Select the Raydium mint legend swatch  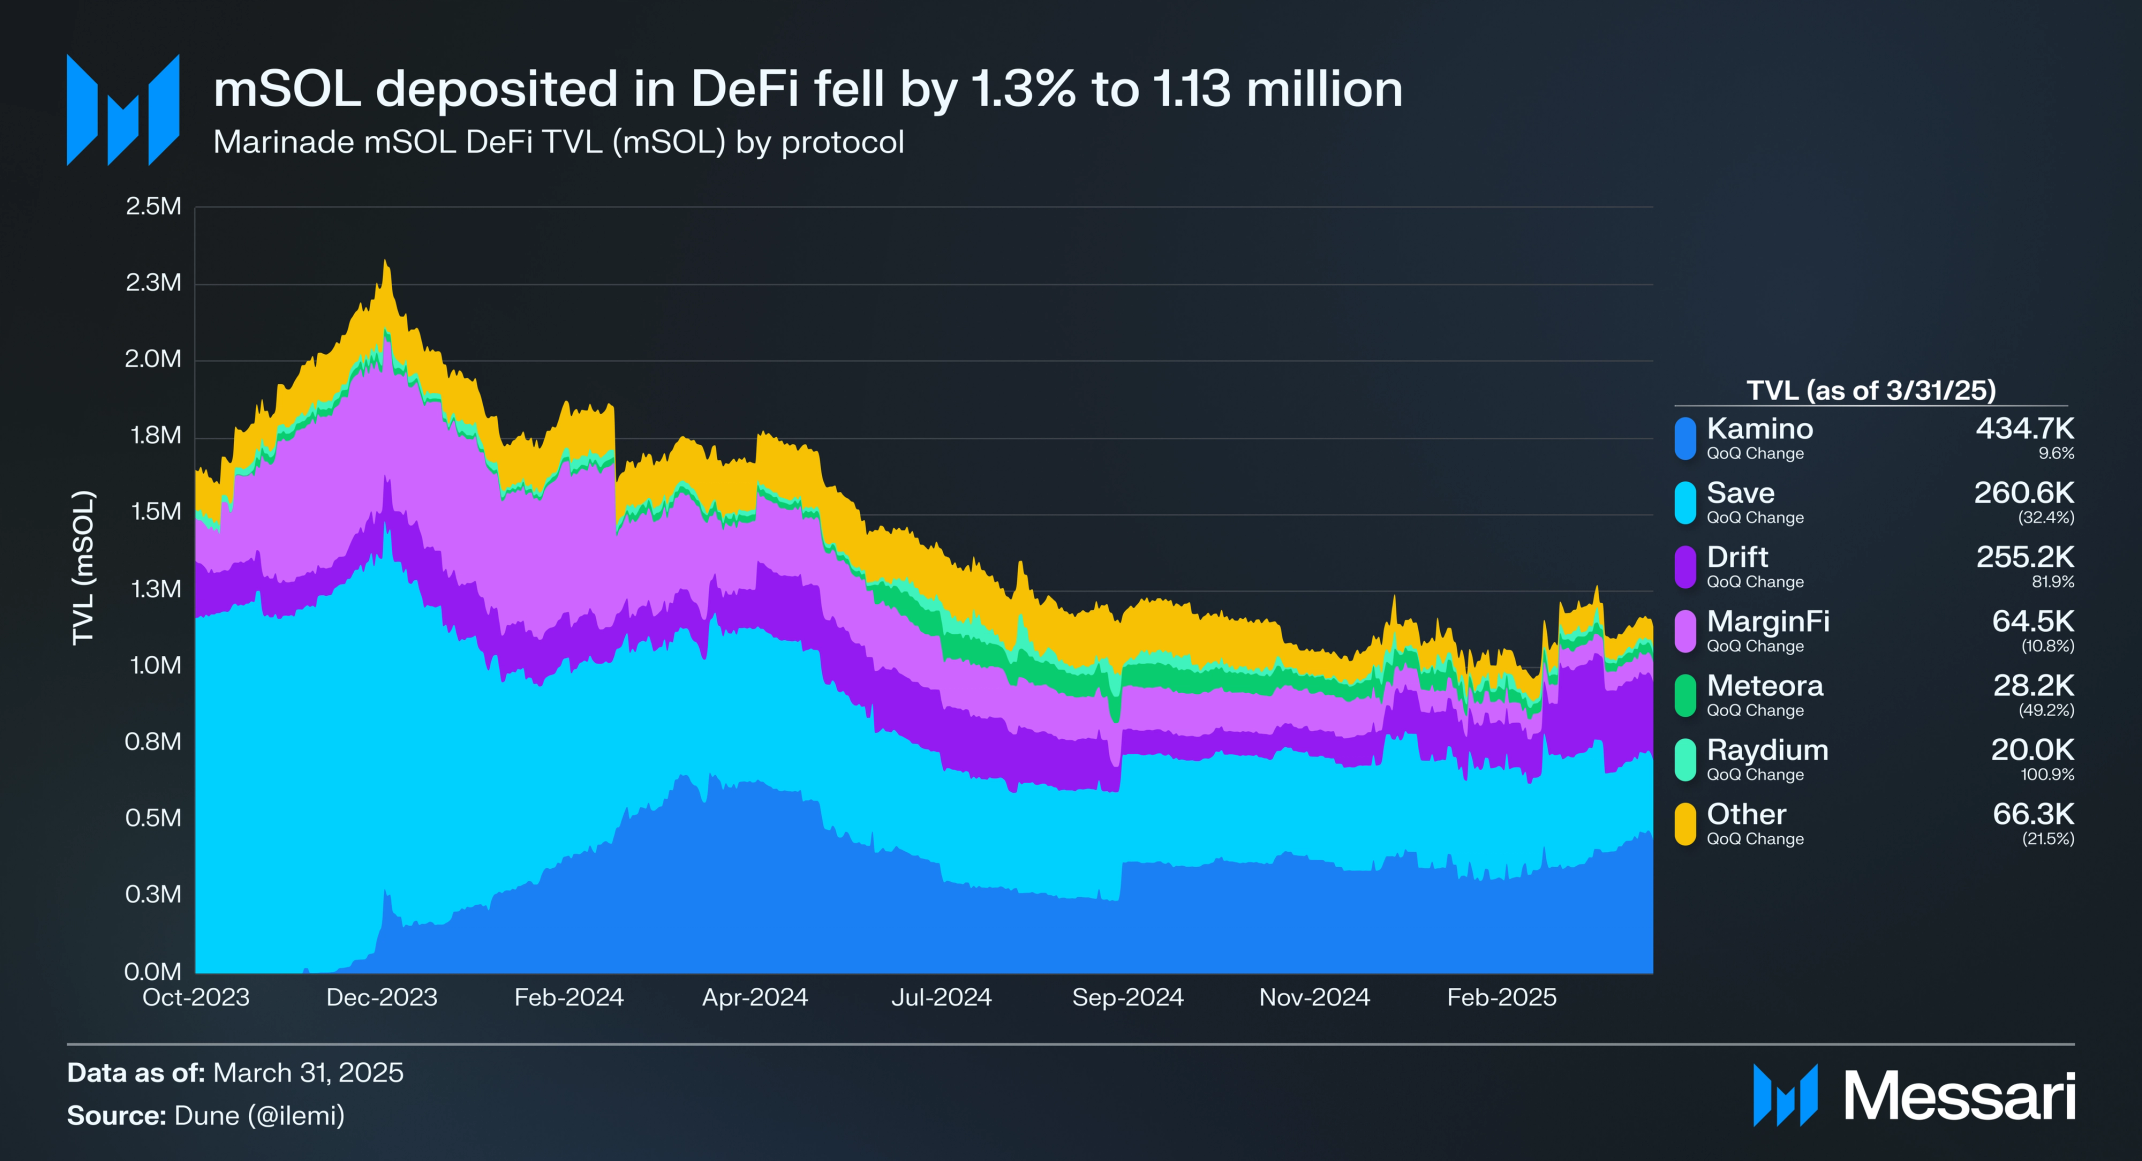coord(1685,760)
